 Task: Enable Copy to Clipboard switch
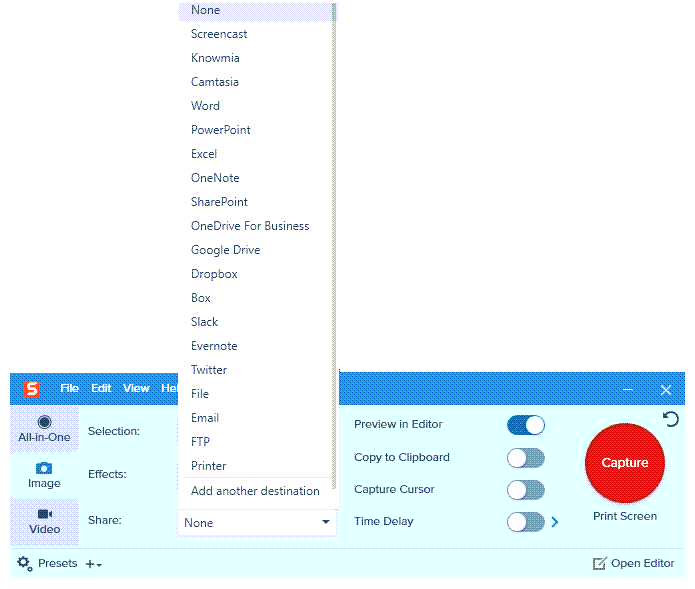pos(526,458)
